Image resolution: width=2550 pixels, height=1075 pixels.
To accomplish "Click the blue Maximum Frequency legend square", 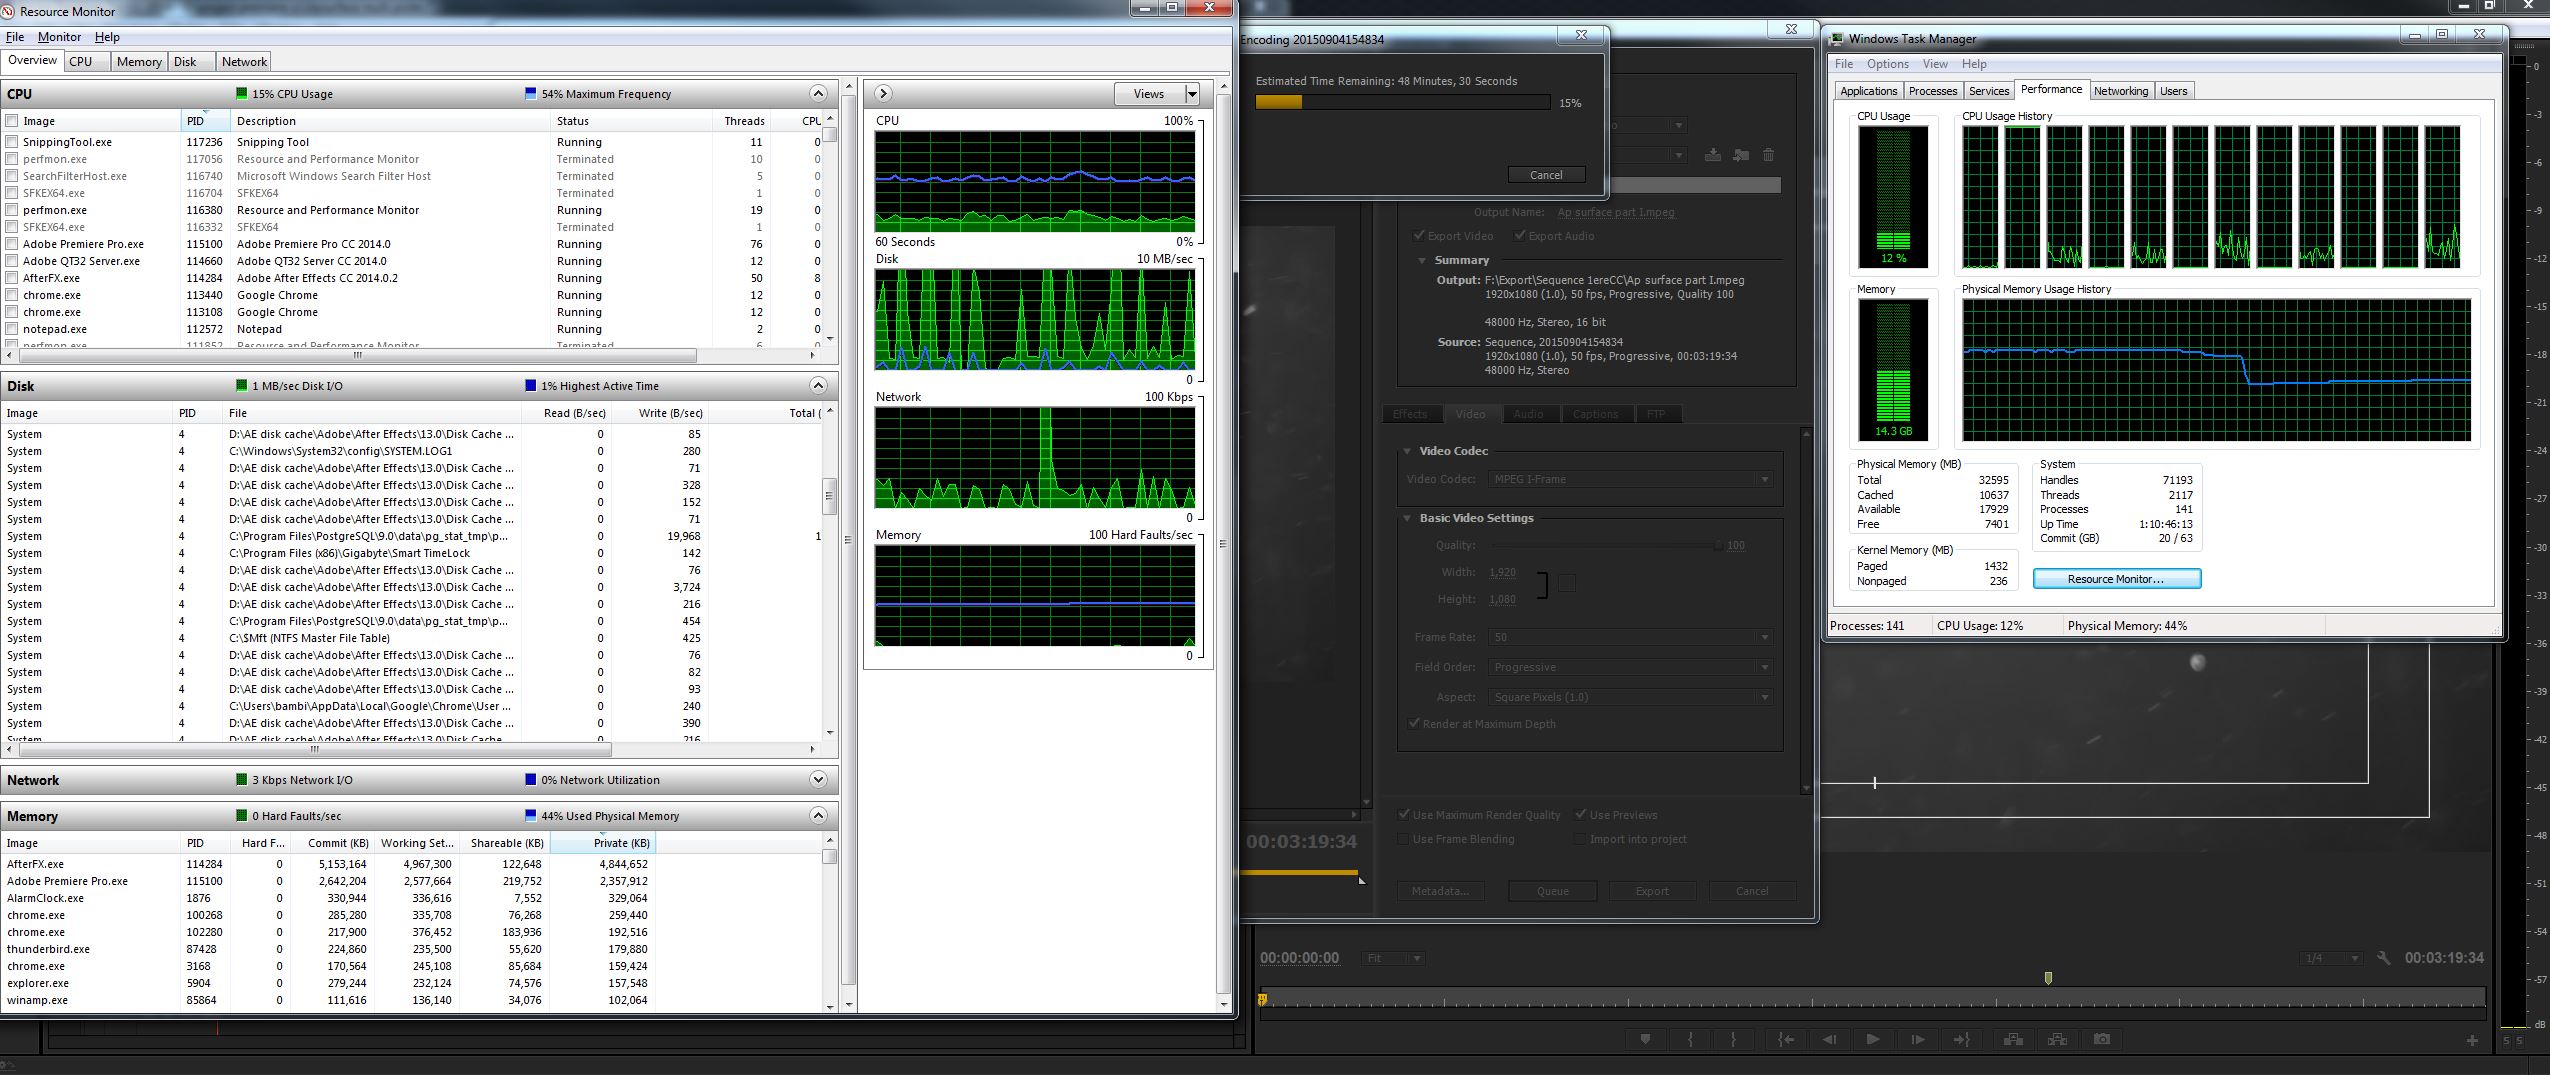I will pos(530,93).
